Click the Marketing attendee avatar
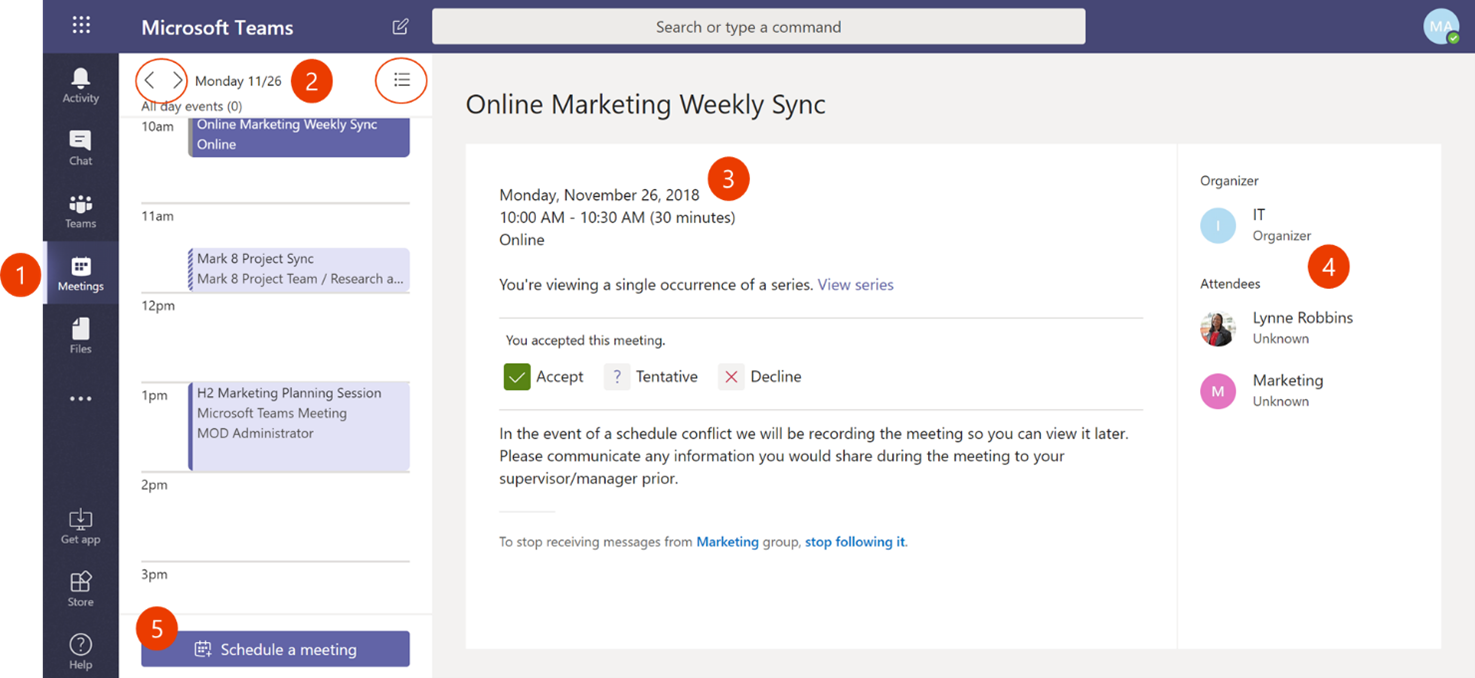This screenshot has height=678, width=1475. pyautogui.click(x=1218, y=391)
